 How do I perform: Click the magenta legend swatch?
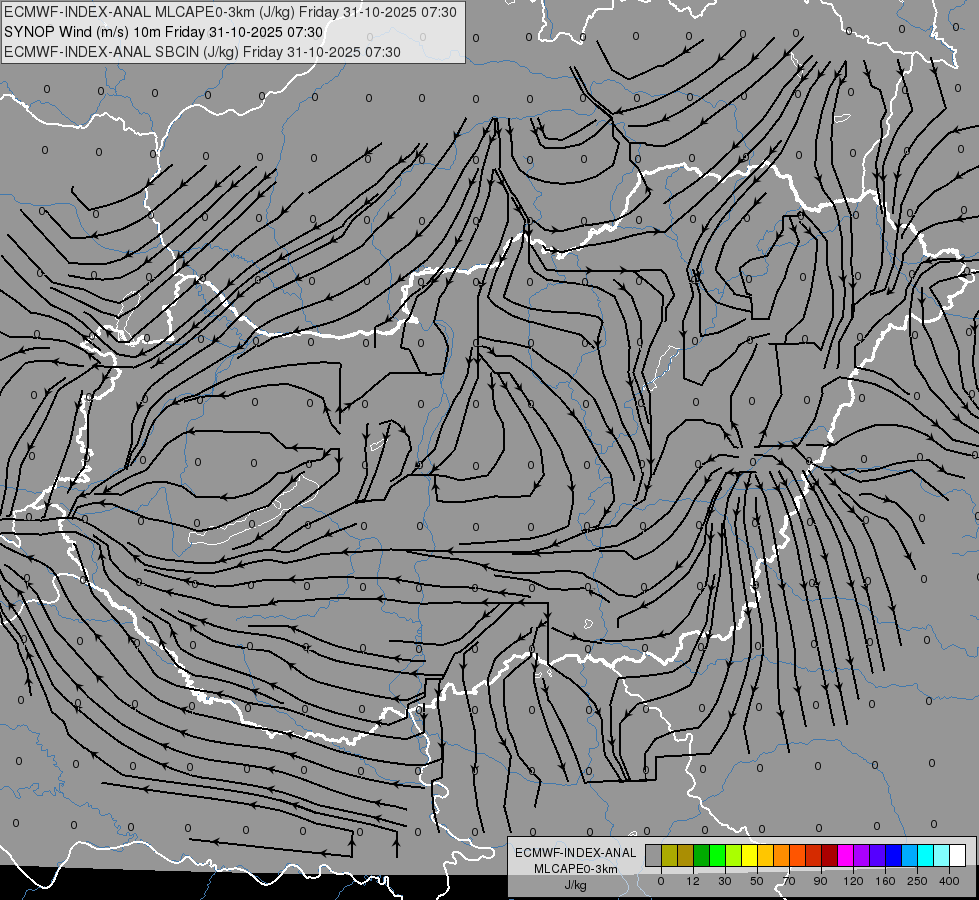click(845, 855)
